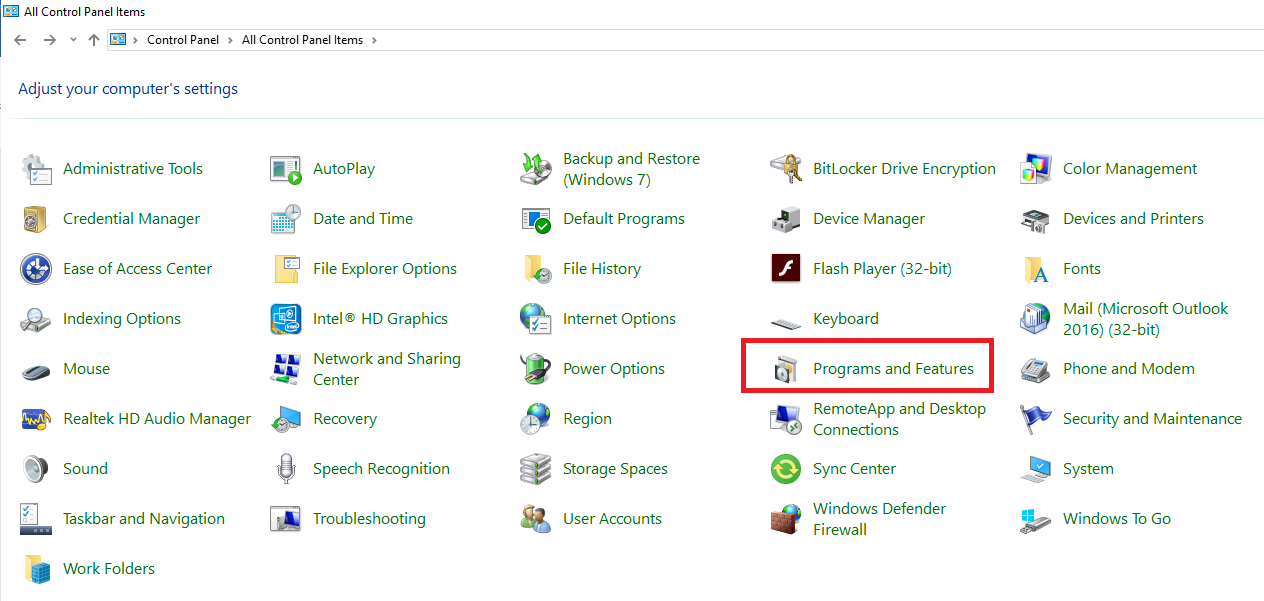
Task: Select Control Panel in the address breadcrumb
Action: click(x=184, y=40)
